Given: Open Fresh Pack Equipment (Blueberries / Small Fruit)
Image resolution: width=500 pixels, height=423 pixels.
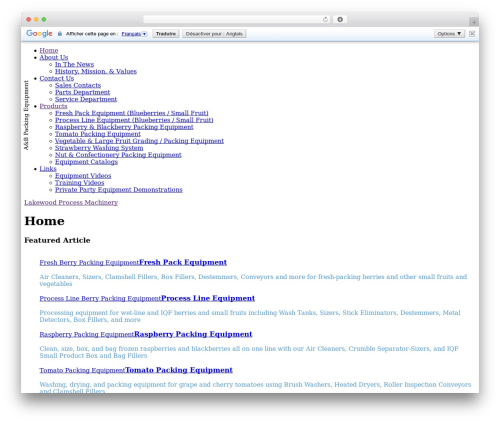Looking at the screenshot, I should 132,113.
